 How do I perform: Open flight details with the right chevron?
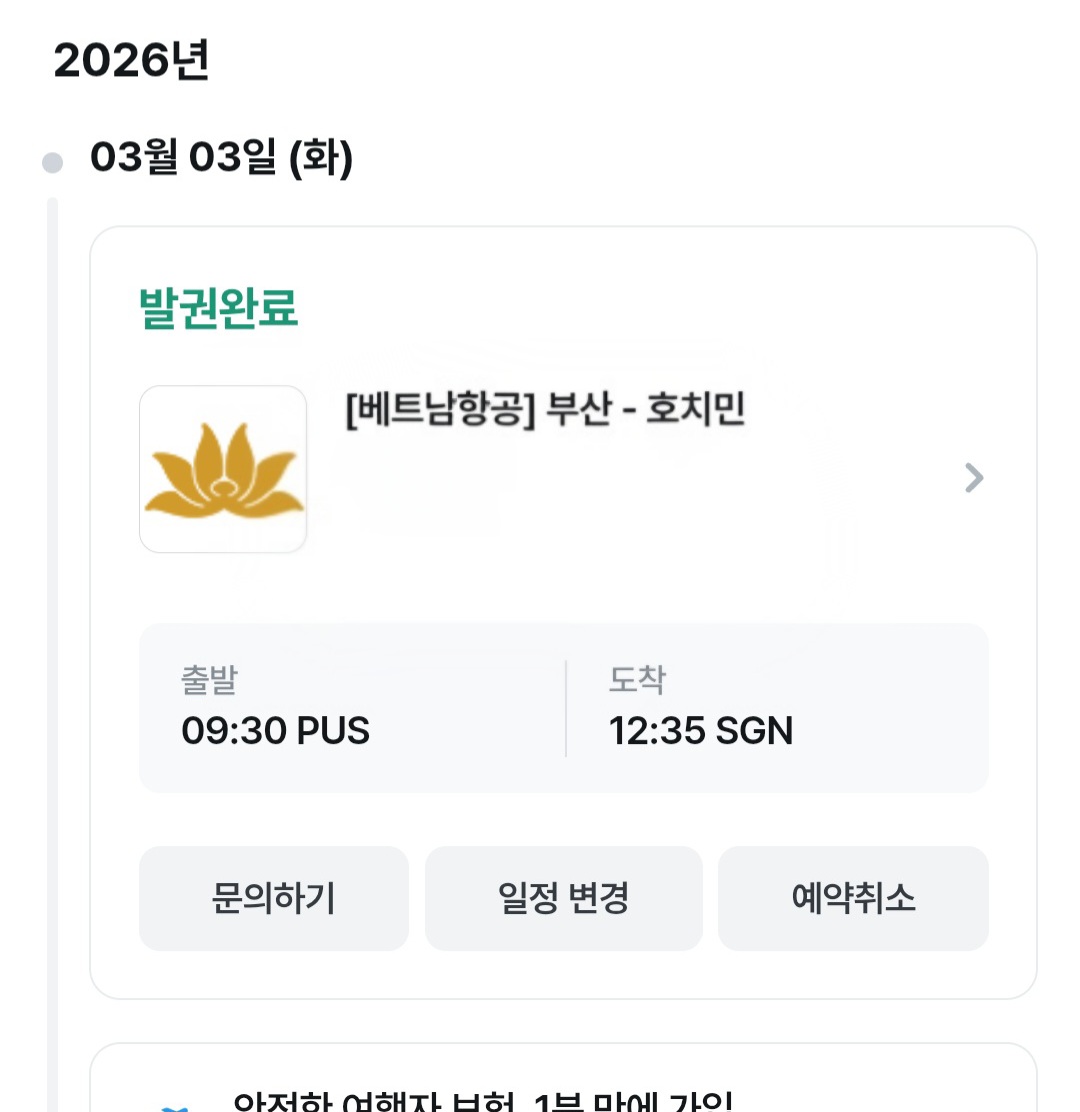(x=974, y=478)
